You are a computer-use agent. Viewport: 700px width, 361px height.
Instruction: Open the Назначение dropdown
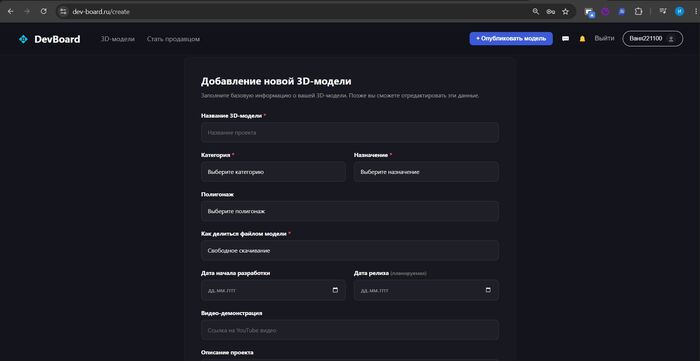426,172
